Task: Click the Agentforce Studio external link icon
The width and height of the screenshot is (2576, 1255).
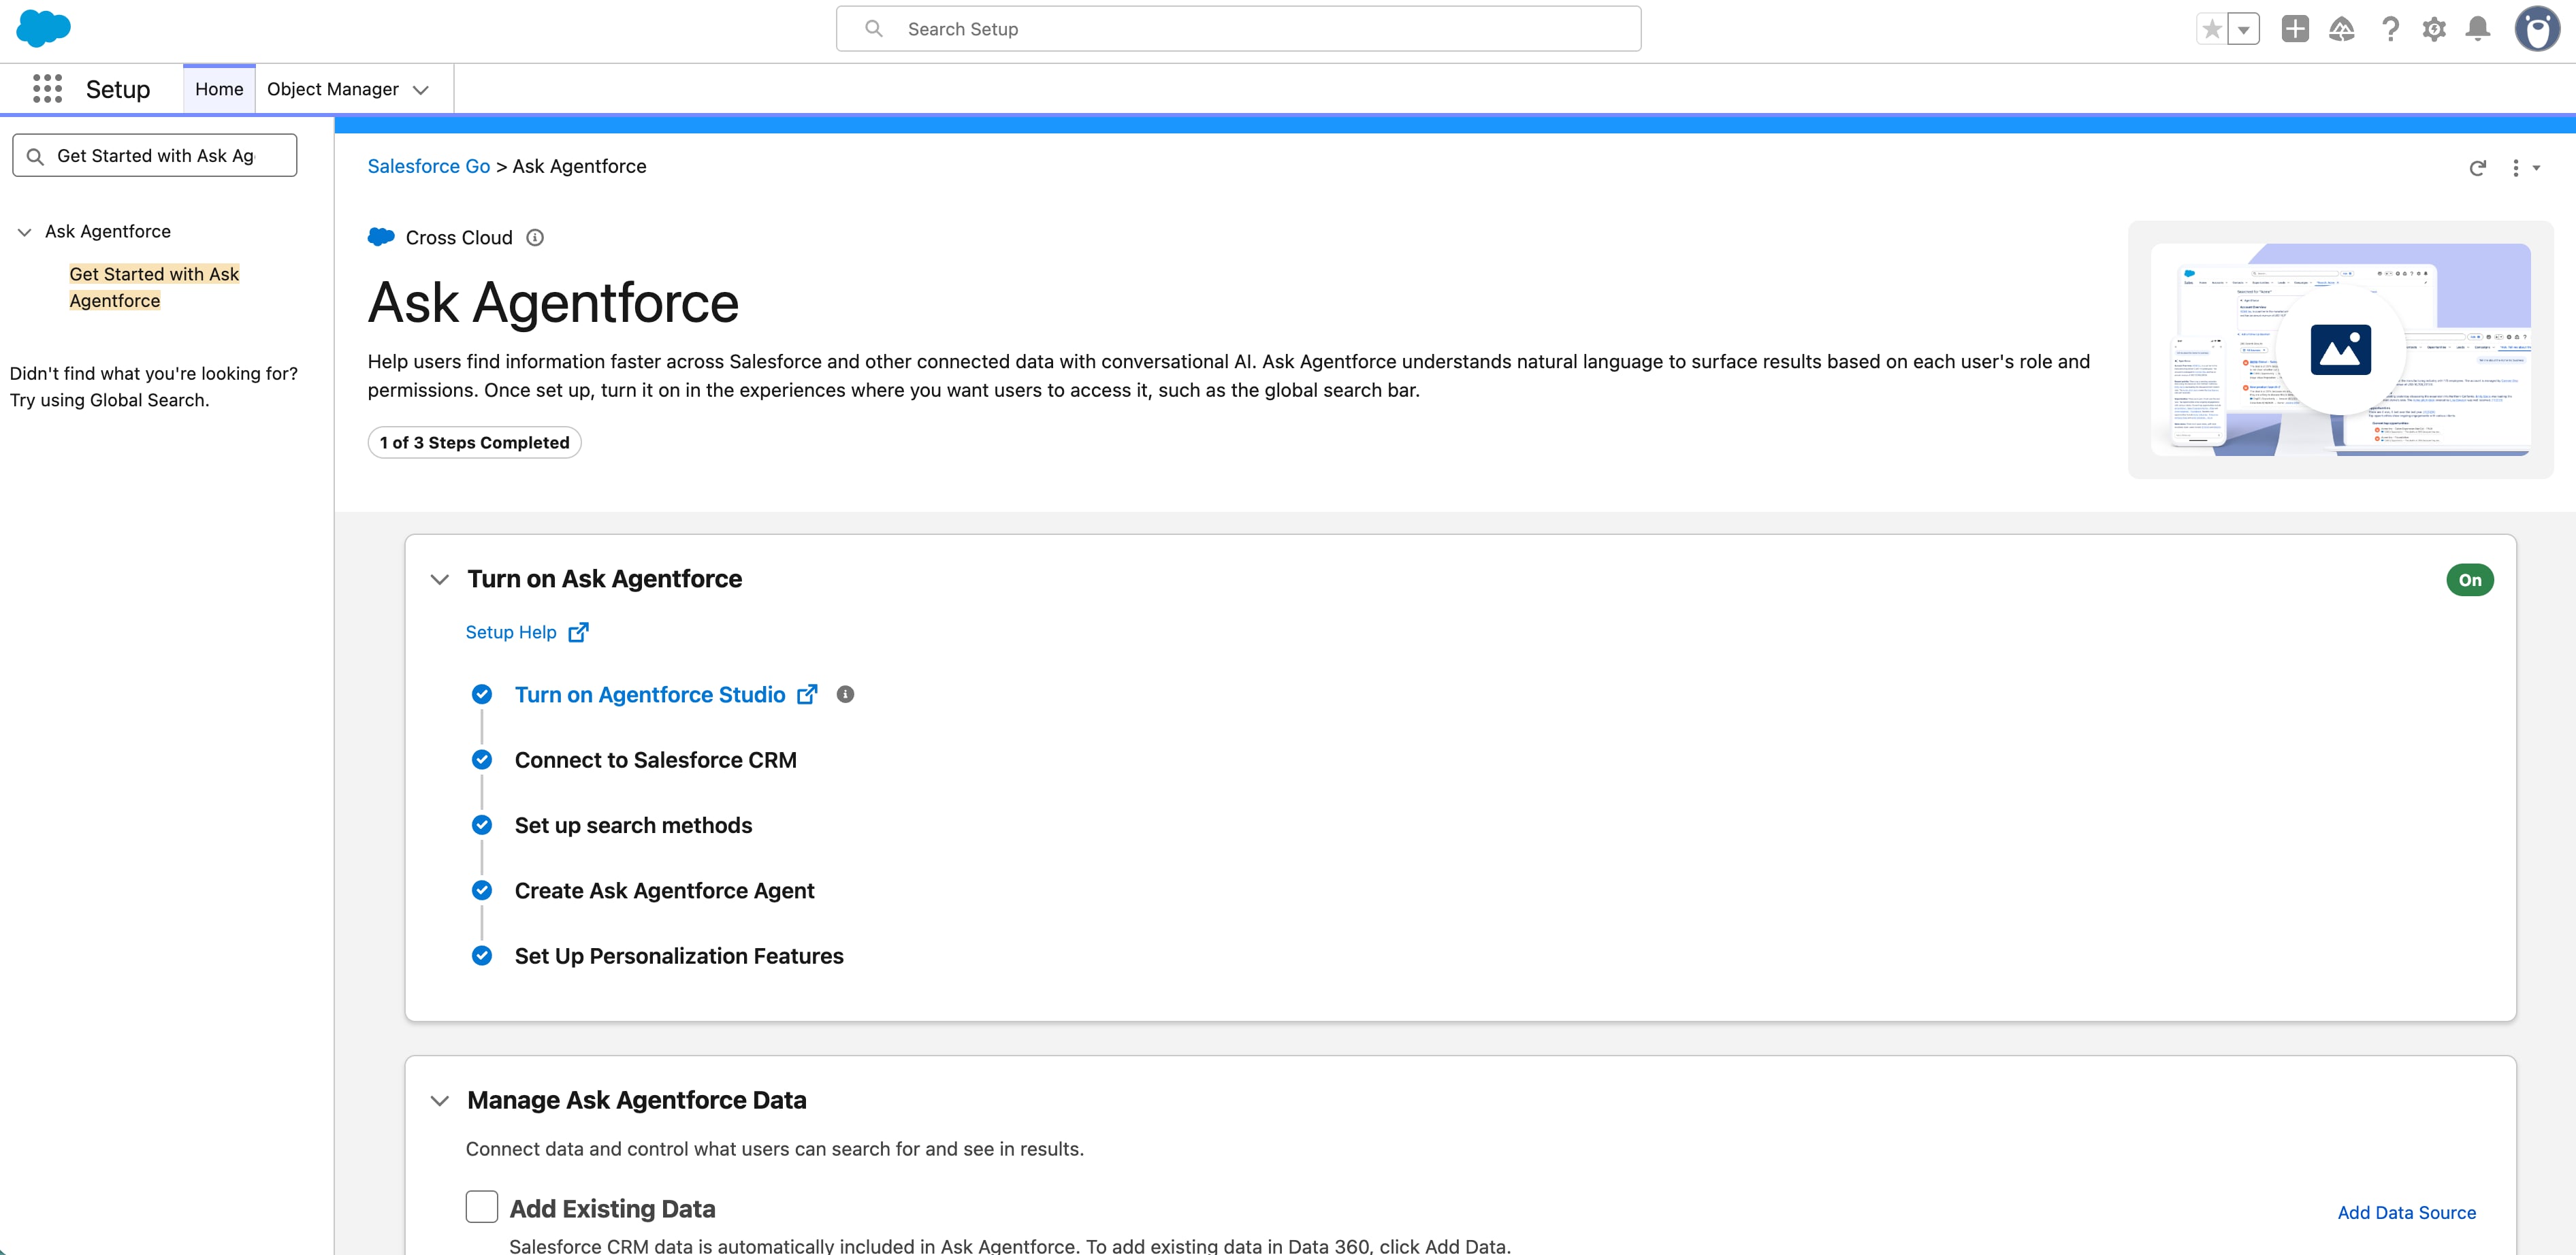Action: [x=807, y=694]
